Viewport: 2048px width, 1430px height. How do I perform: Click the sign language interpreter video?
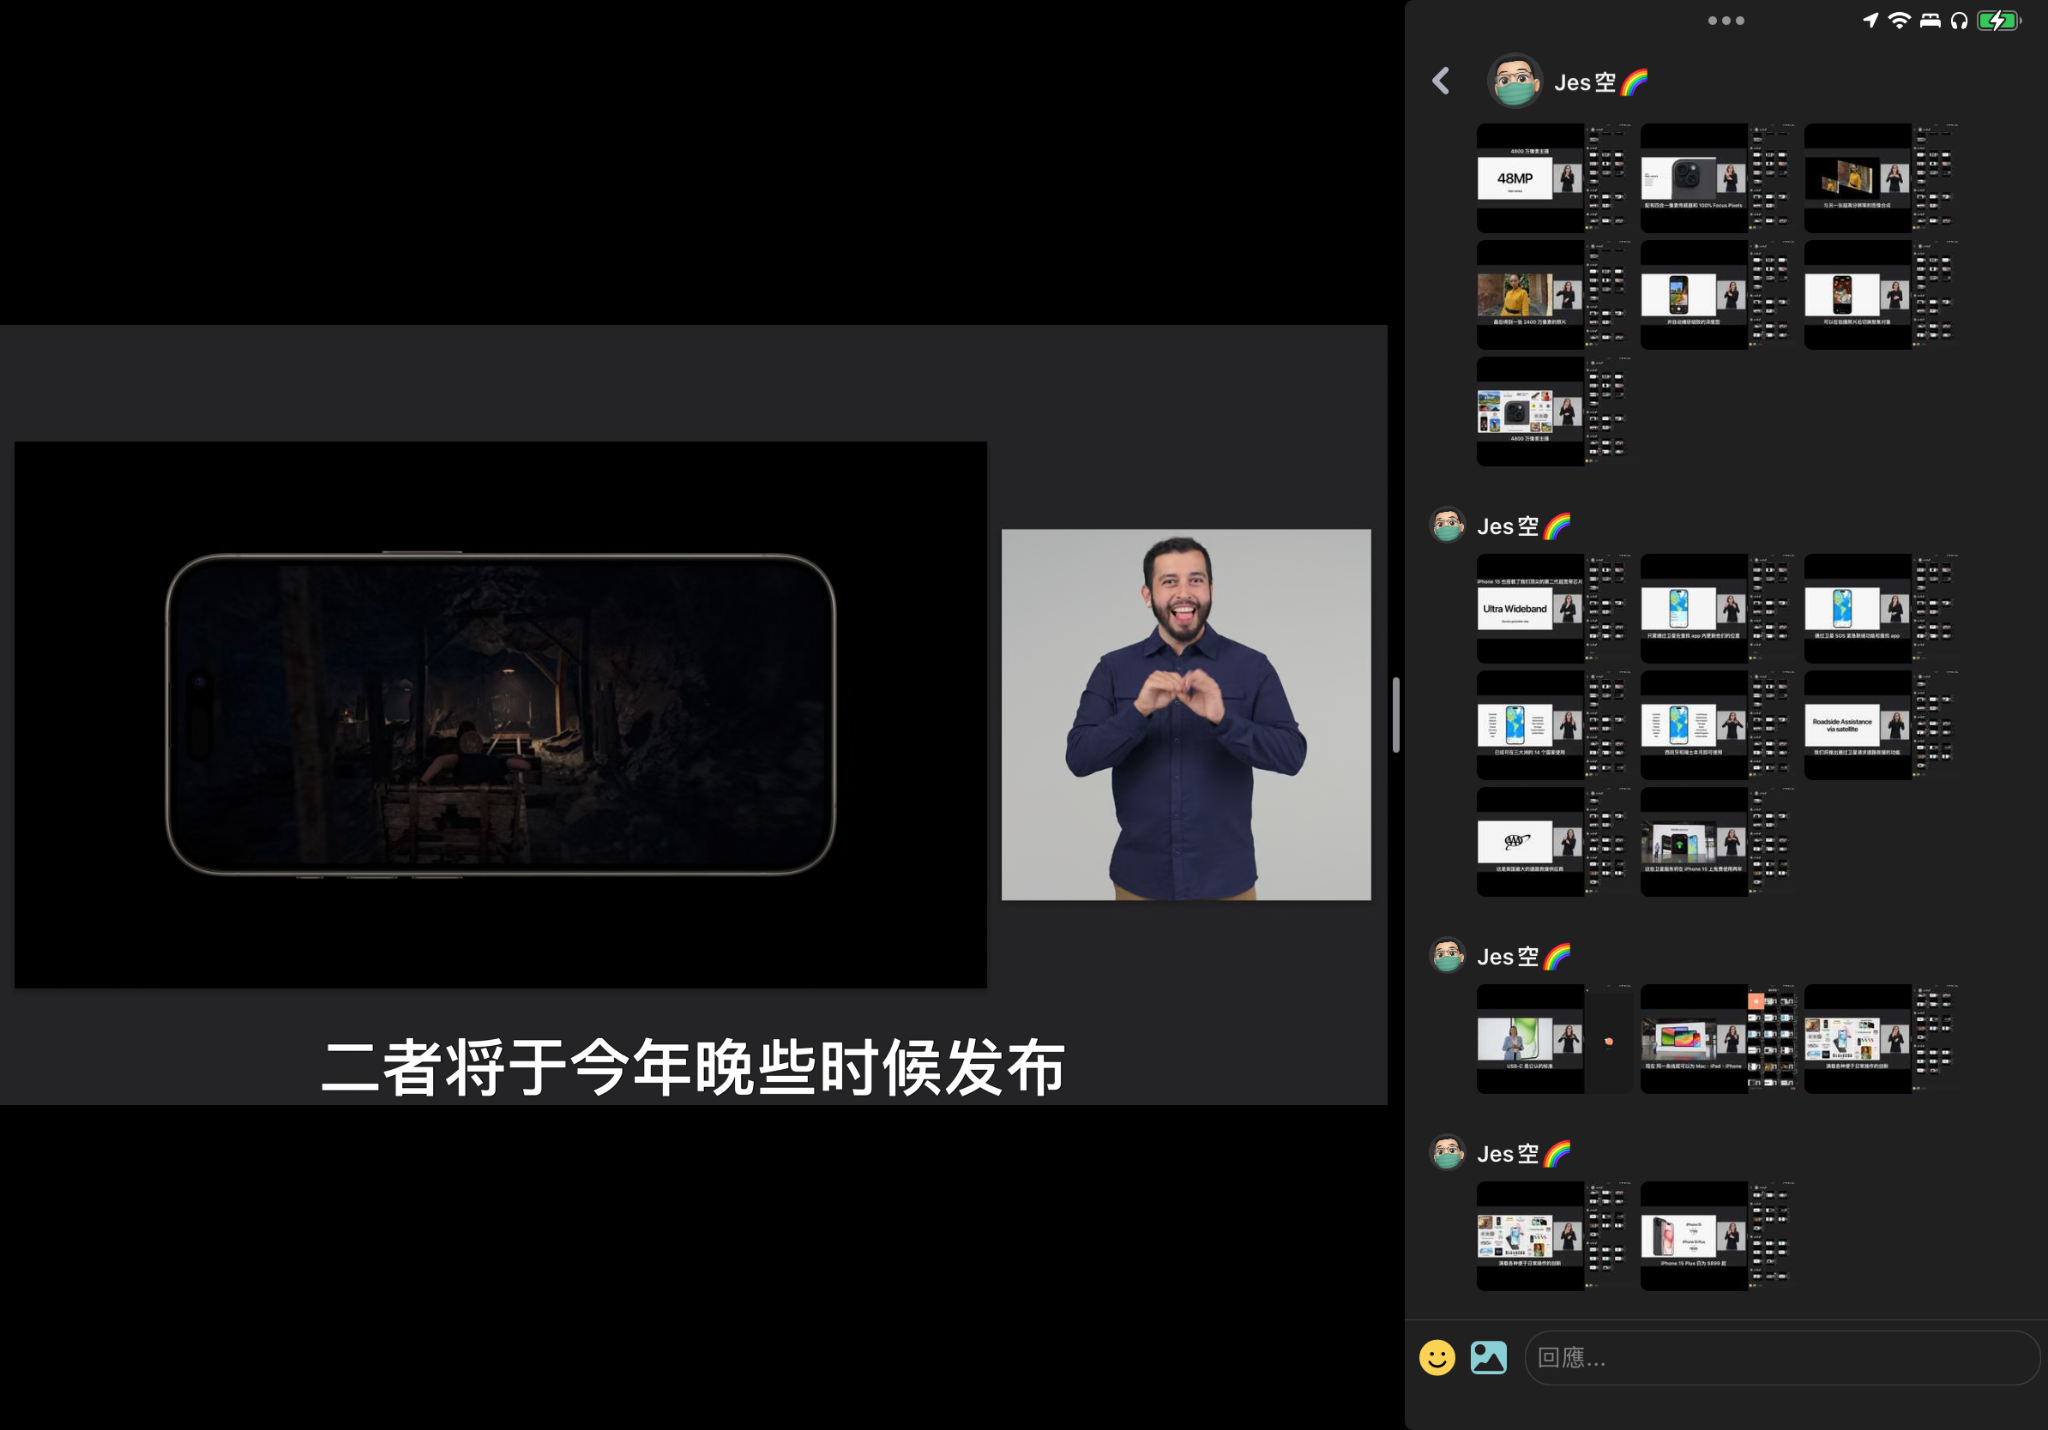click(x=1186, y=715)
